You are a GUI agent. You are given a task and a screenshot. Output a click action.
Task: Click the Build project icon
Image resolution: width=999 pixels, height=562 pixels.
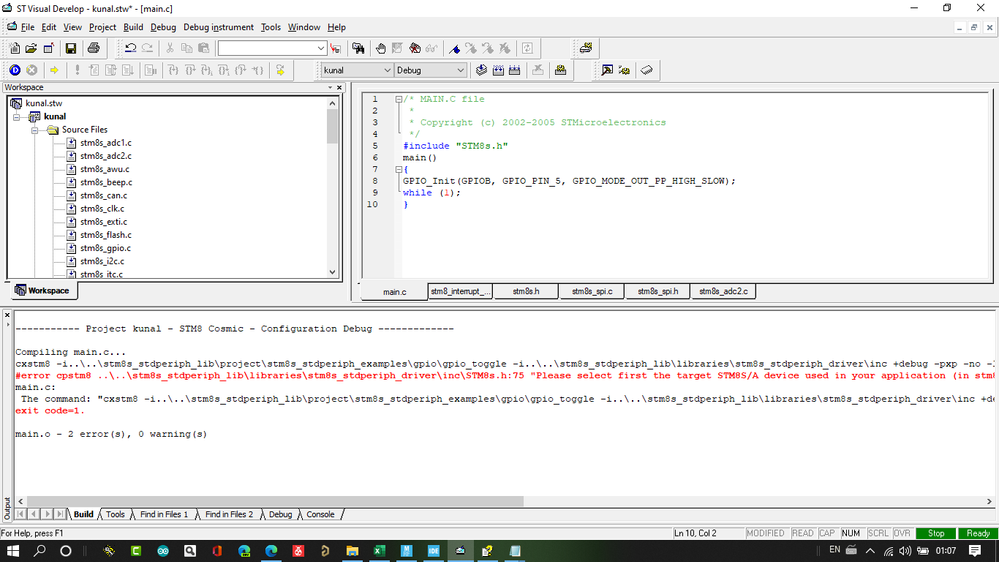click(x=498, y=70)
